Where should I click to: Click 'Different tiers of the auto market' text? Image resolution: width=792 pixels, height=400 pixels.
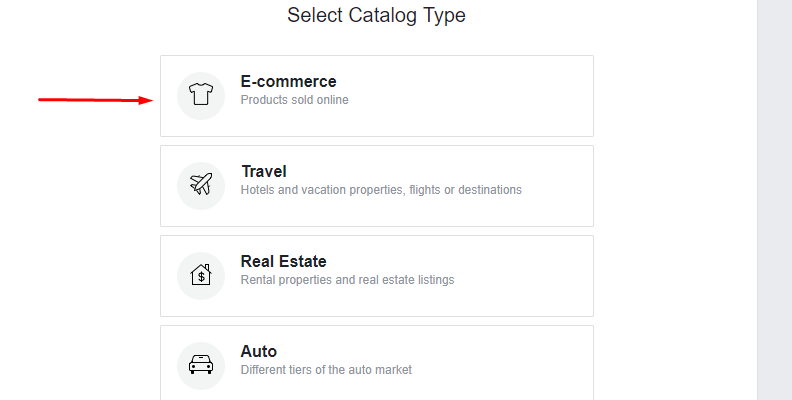click(326, 370)
